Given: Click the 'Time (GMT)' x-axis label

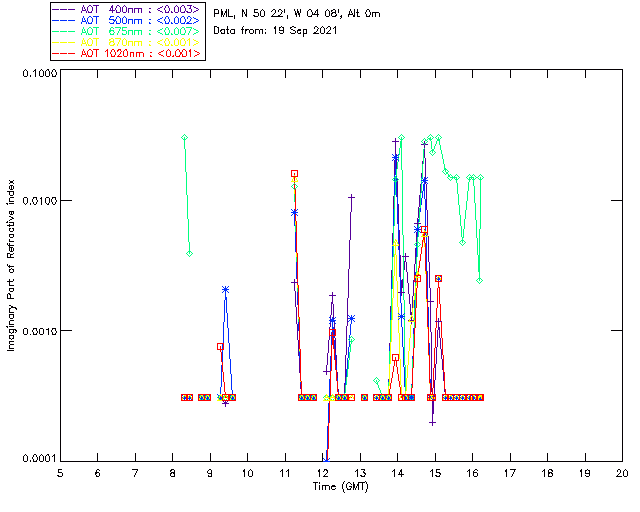Looking at the screenshot, I should pyautogui.click(x=340, y=486).
